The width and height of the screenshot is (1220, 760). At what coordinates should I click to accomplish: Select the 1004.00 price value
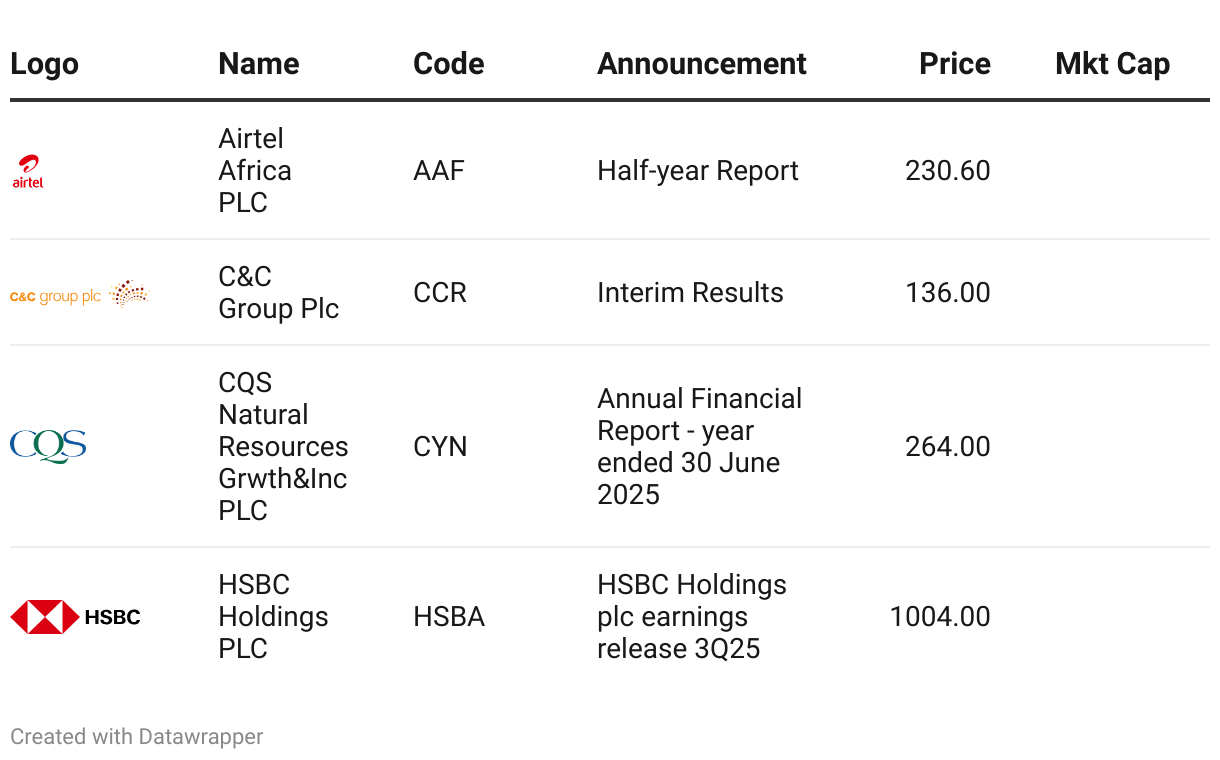pyautogui.click(x=939, y=617)
